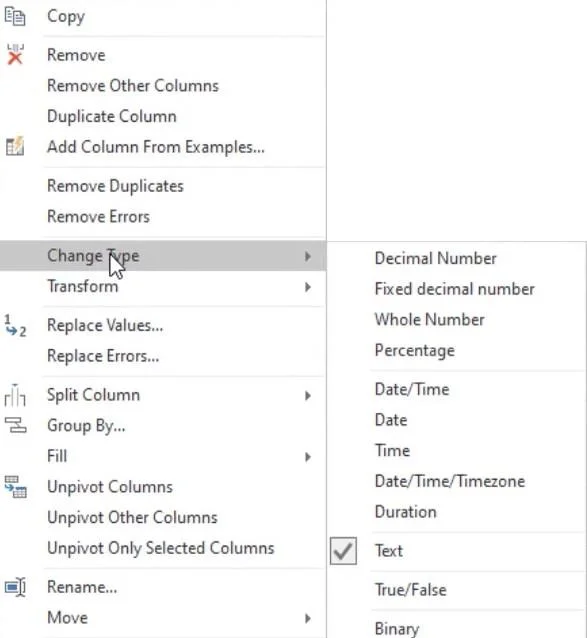
Task: Expand the Fill submenu arrow
Action: click(308, 457)
